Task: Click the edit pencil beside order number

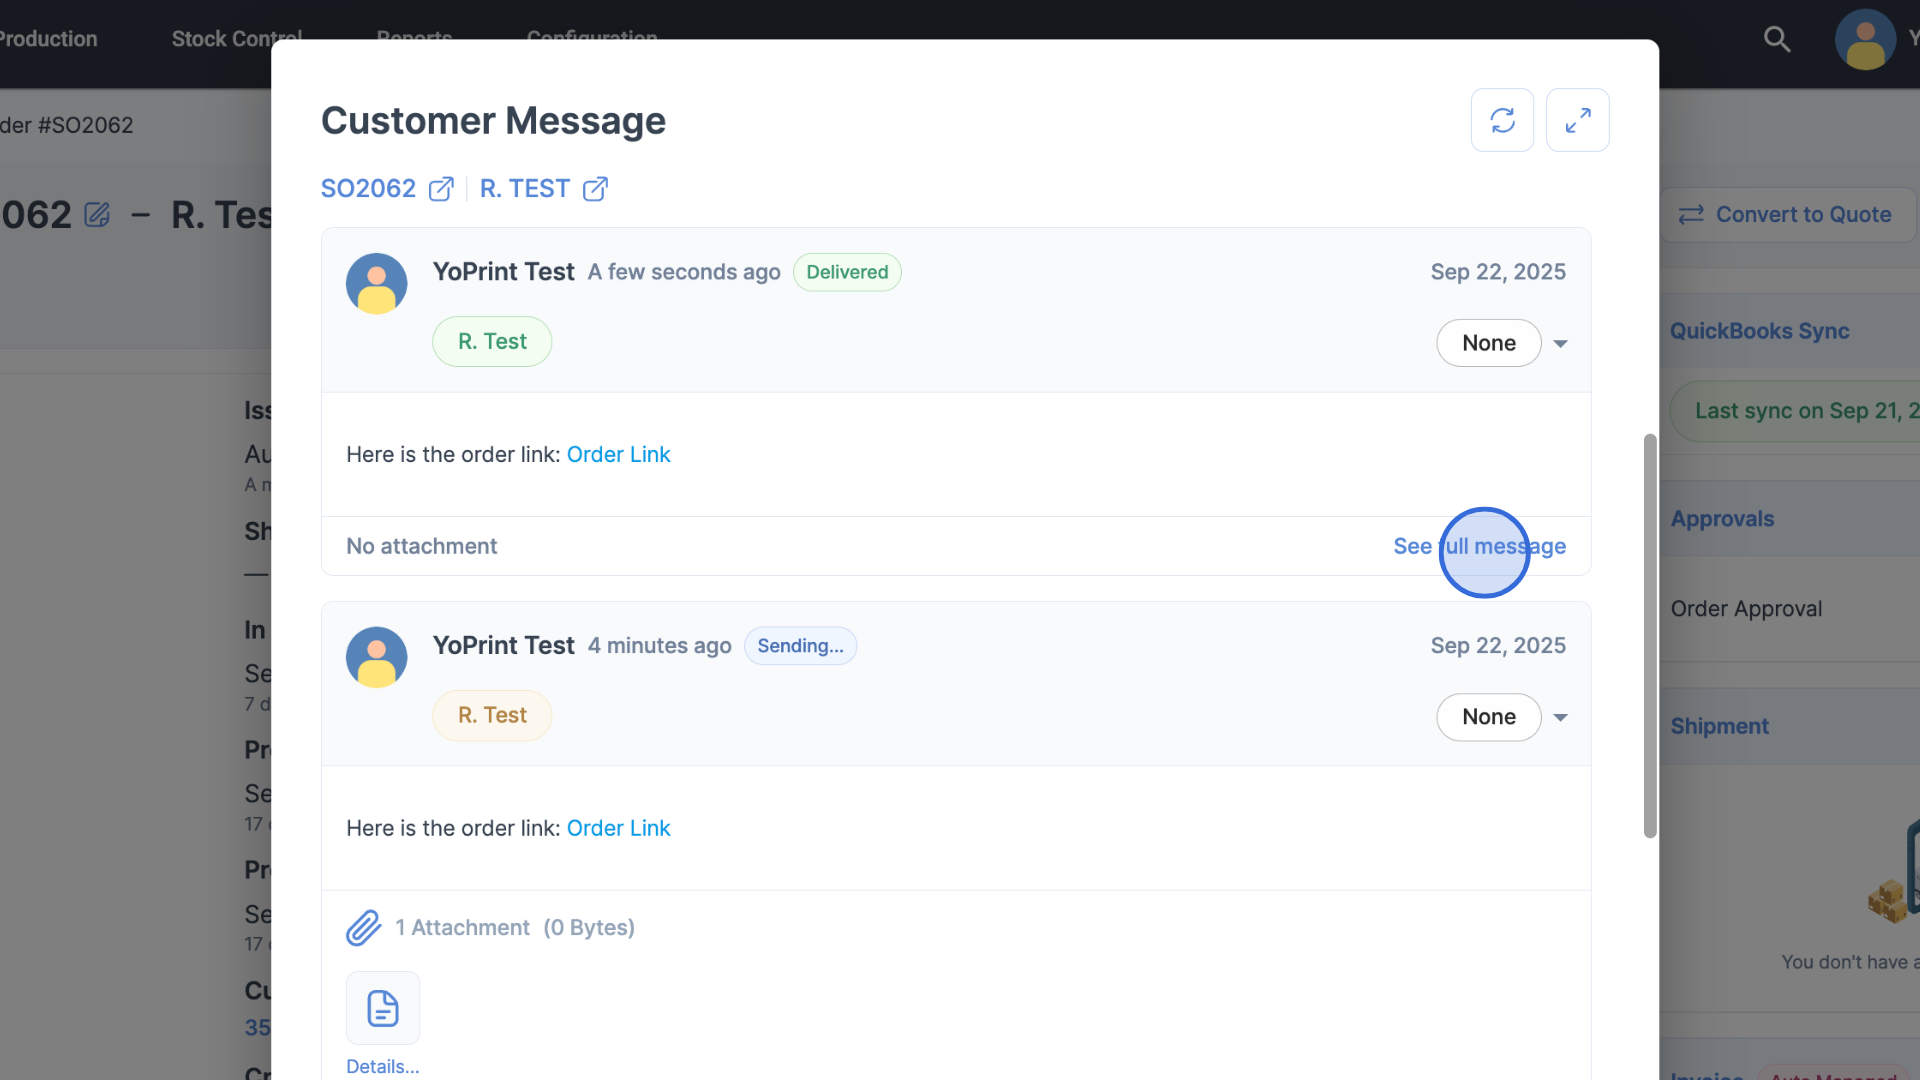Action: coord(97,215)
